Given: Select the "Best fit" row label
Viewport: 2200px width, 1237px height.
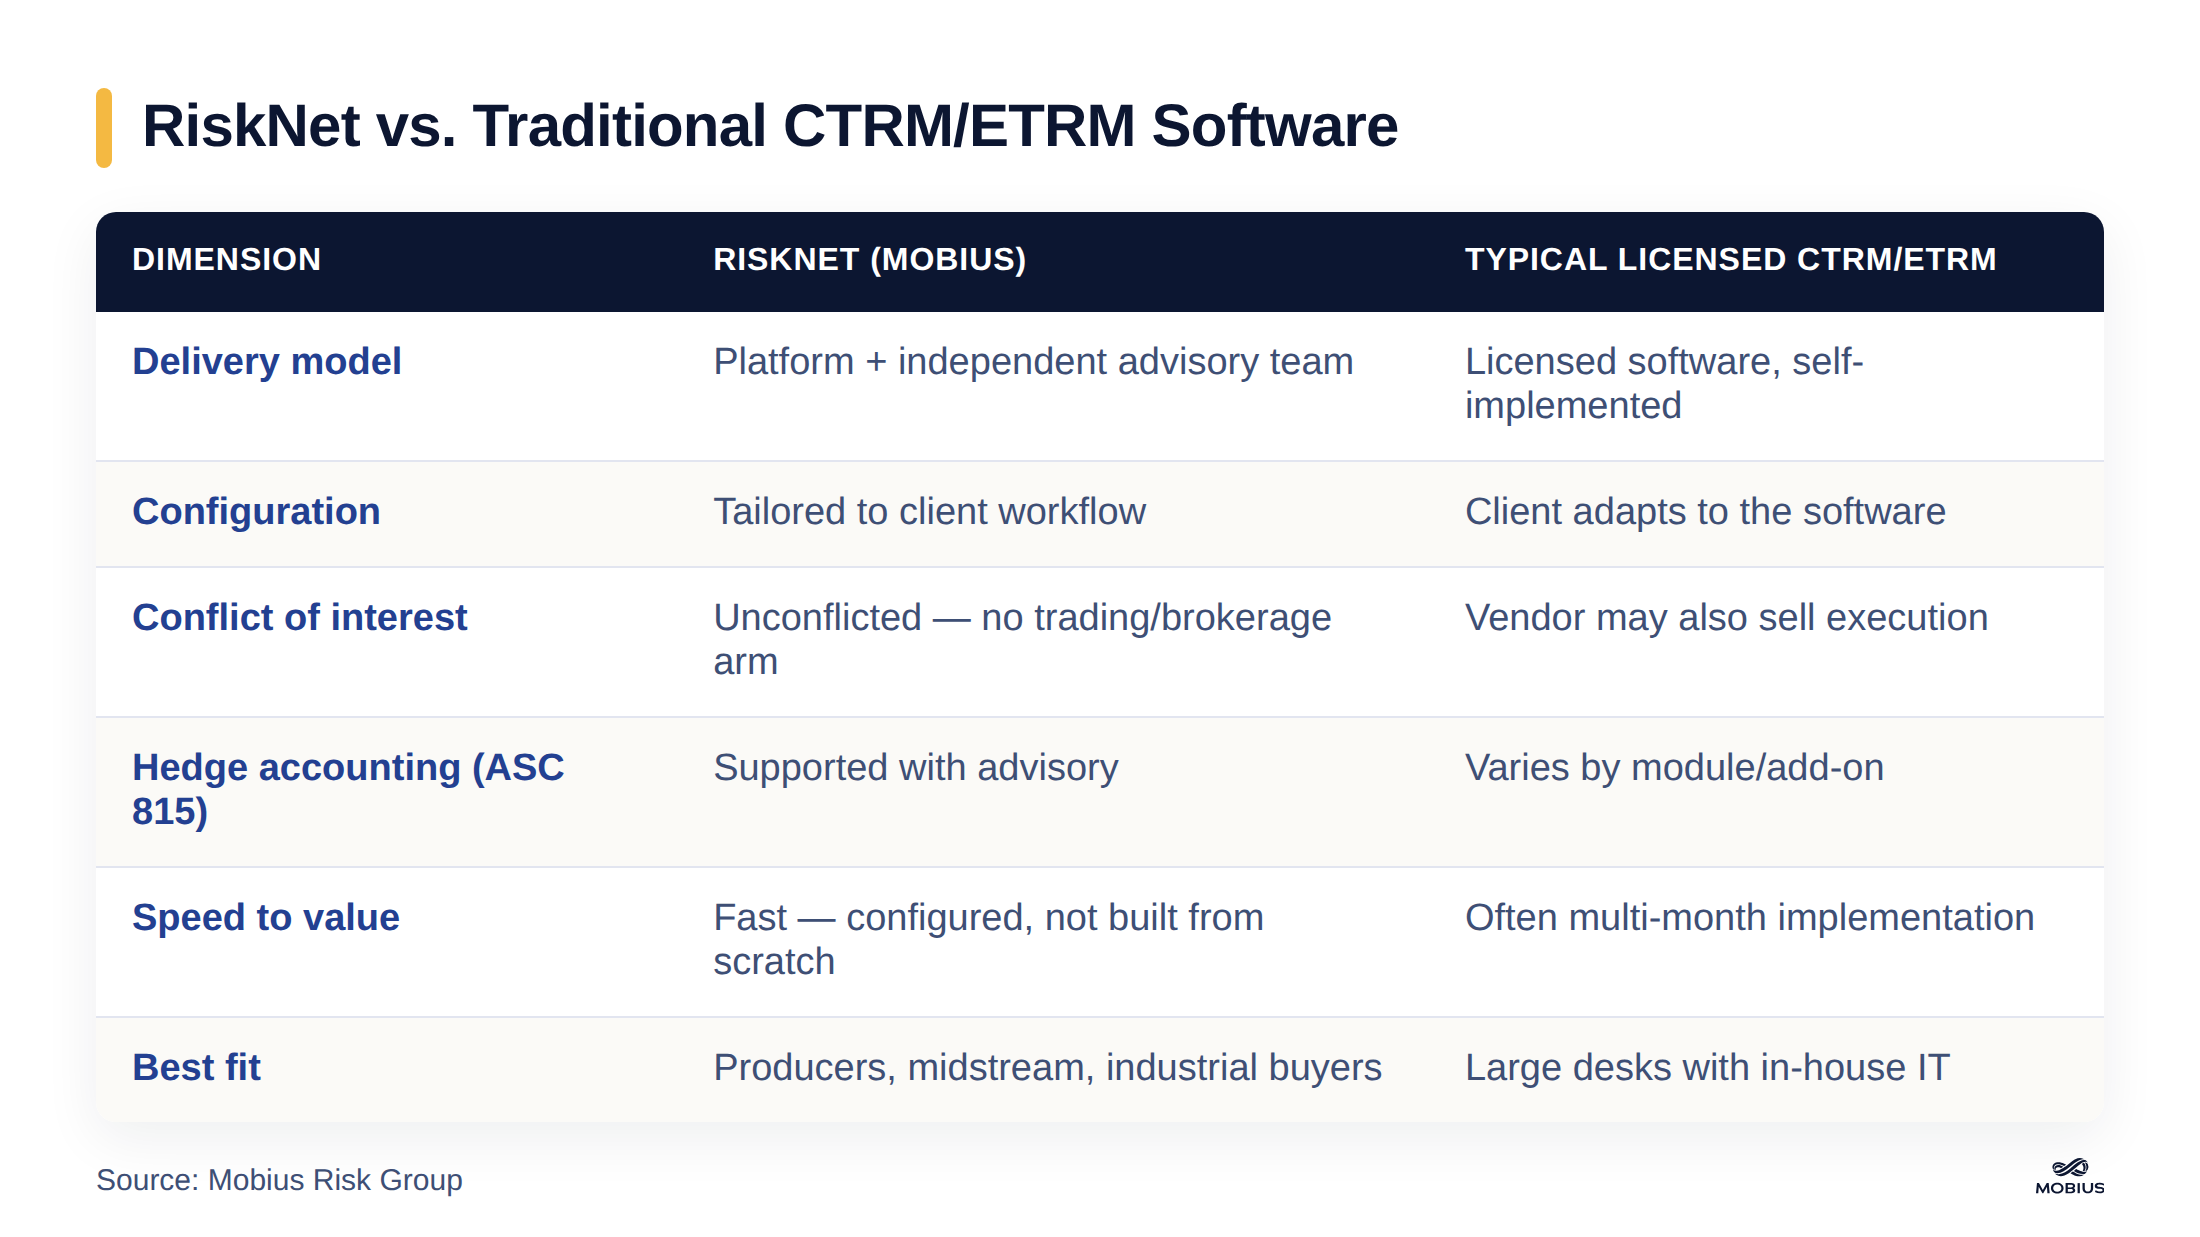Looking at the screenshot, I should click(x=196, y=1067).
